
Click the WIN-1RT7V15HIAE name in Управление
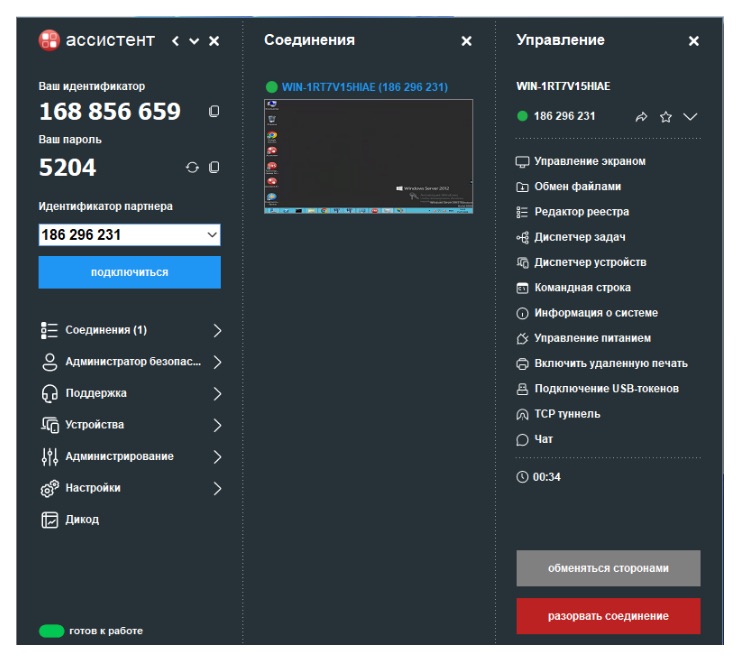click(x=563, y=86)
